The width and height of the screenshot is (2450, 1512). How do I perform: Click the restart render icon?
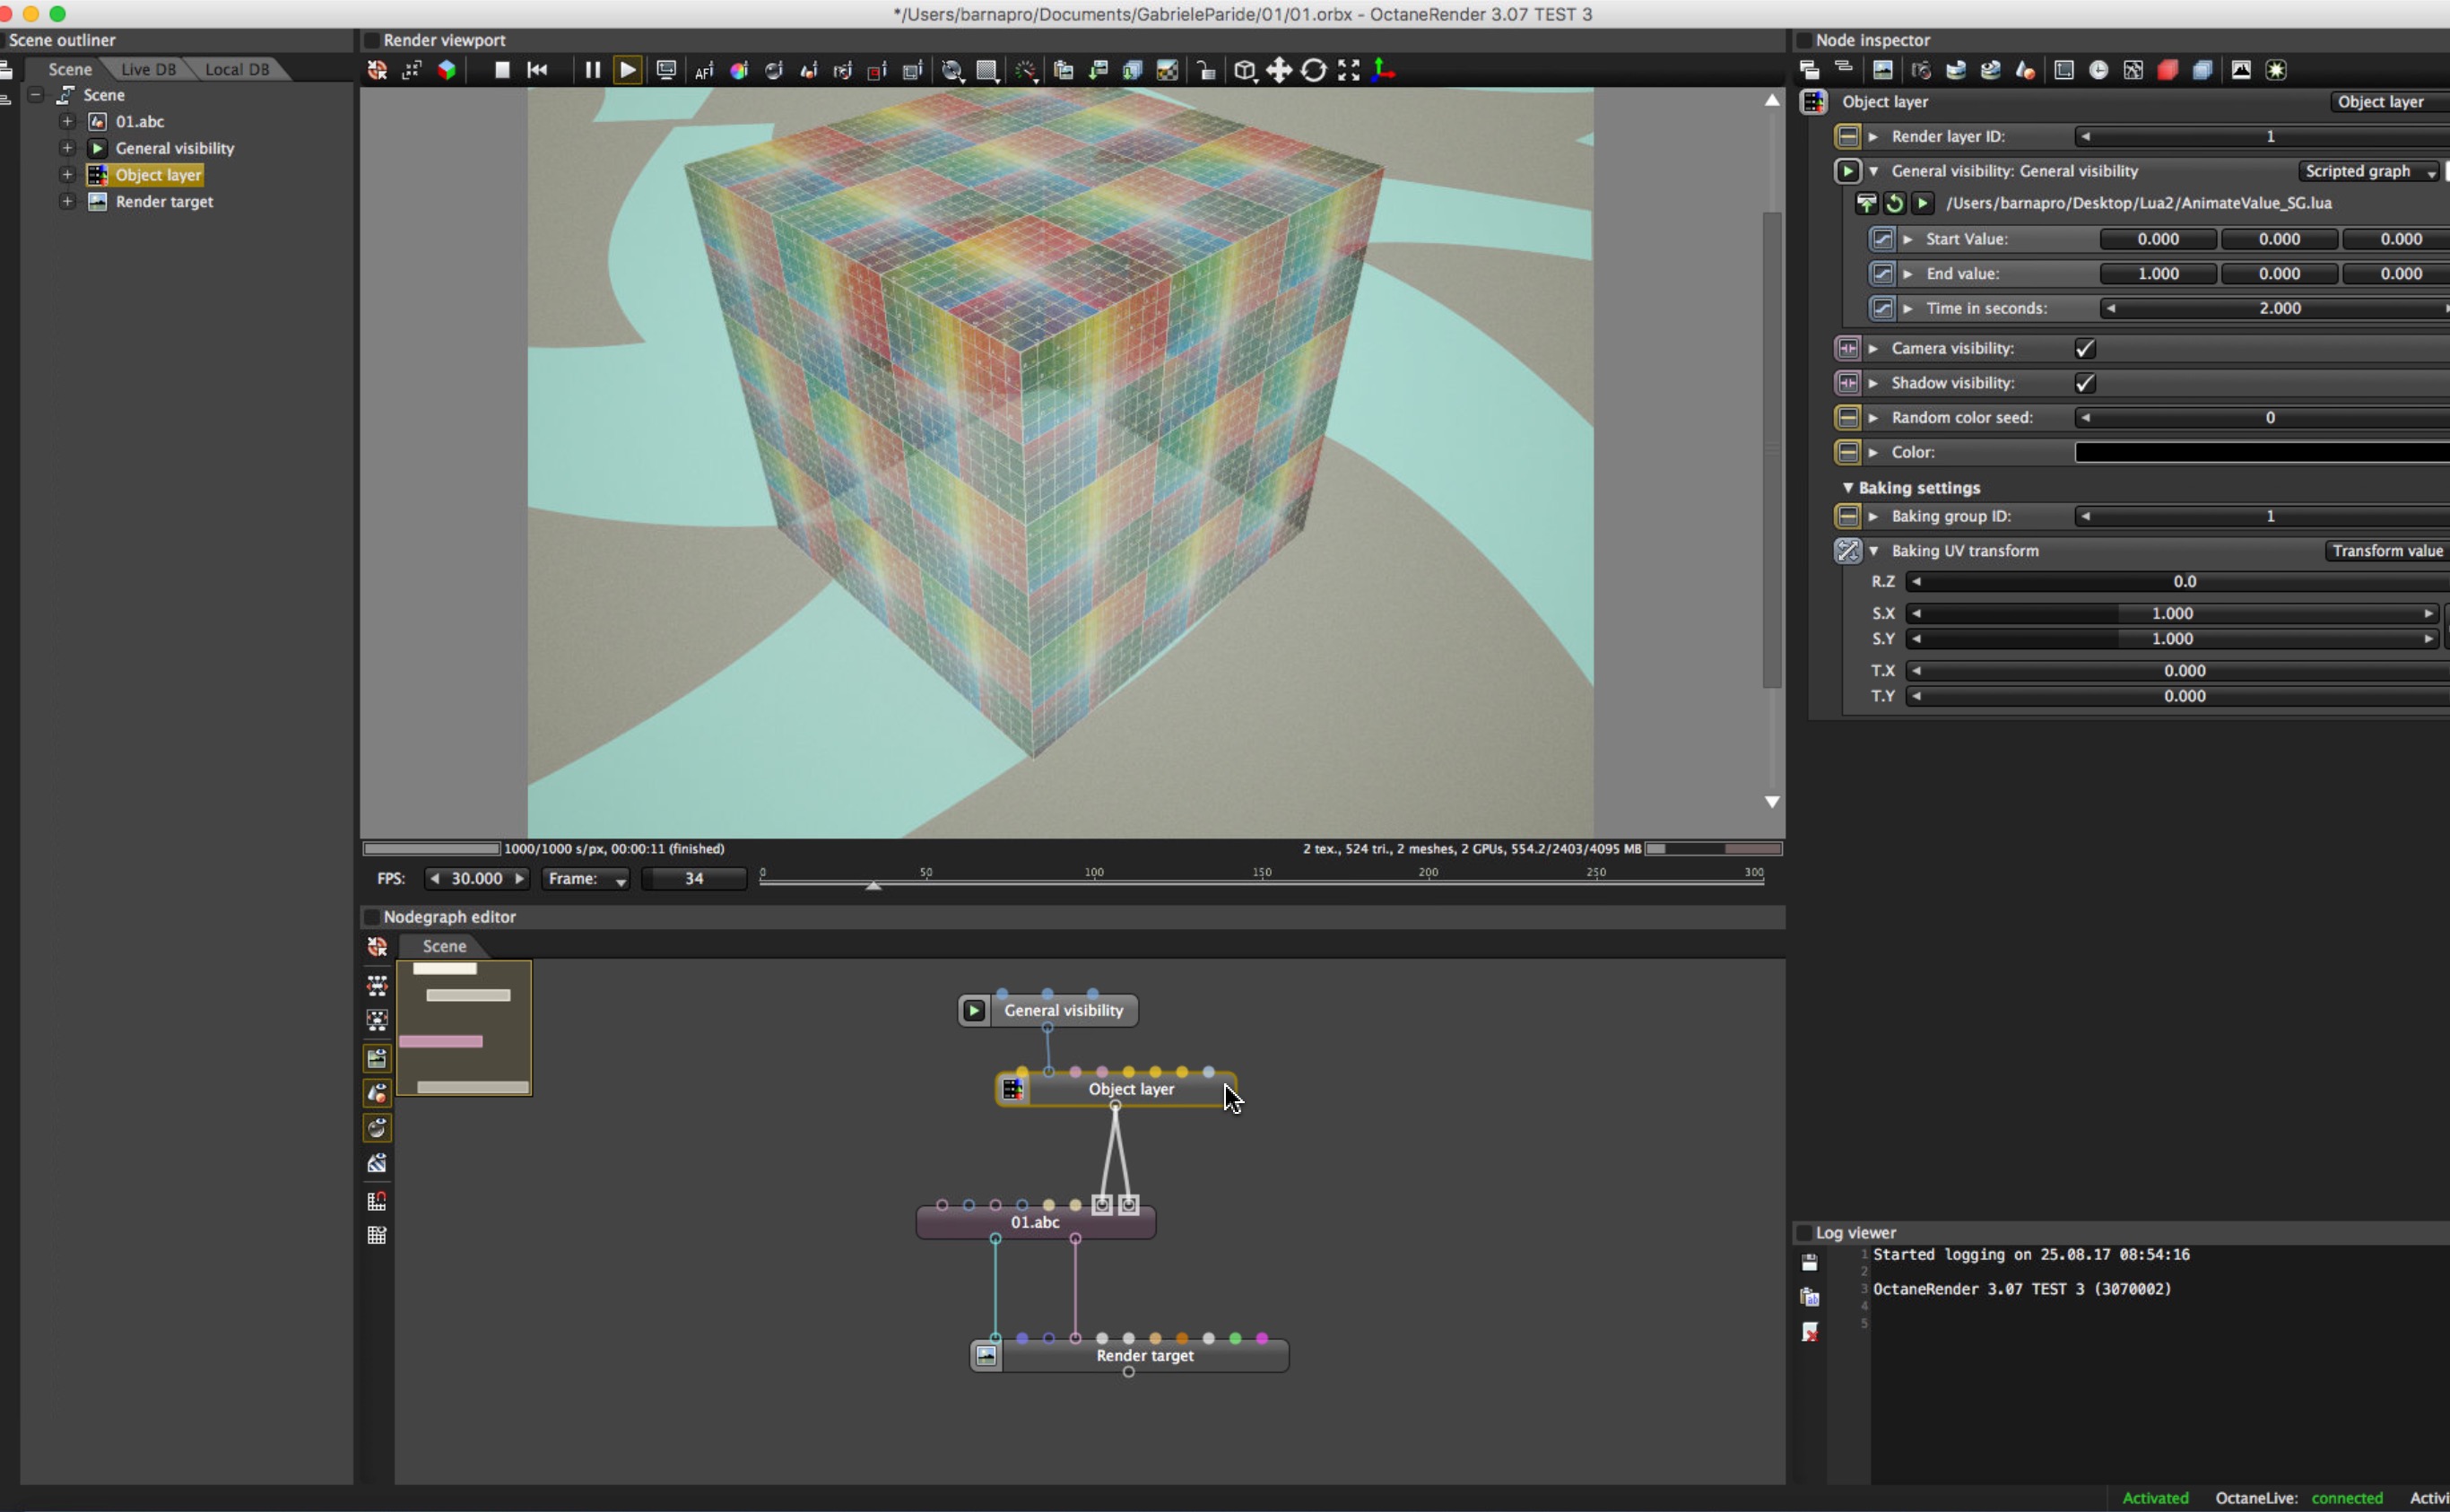537,70
